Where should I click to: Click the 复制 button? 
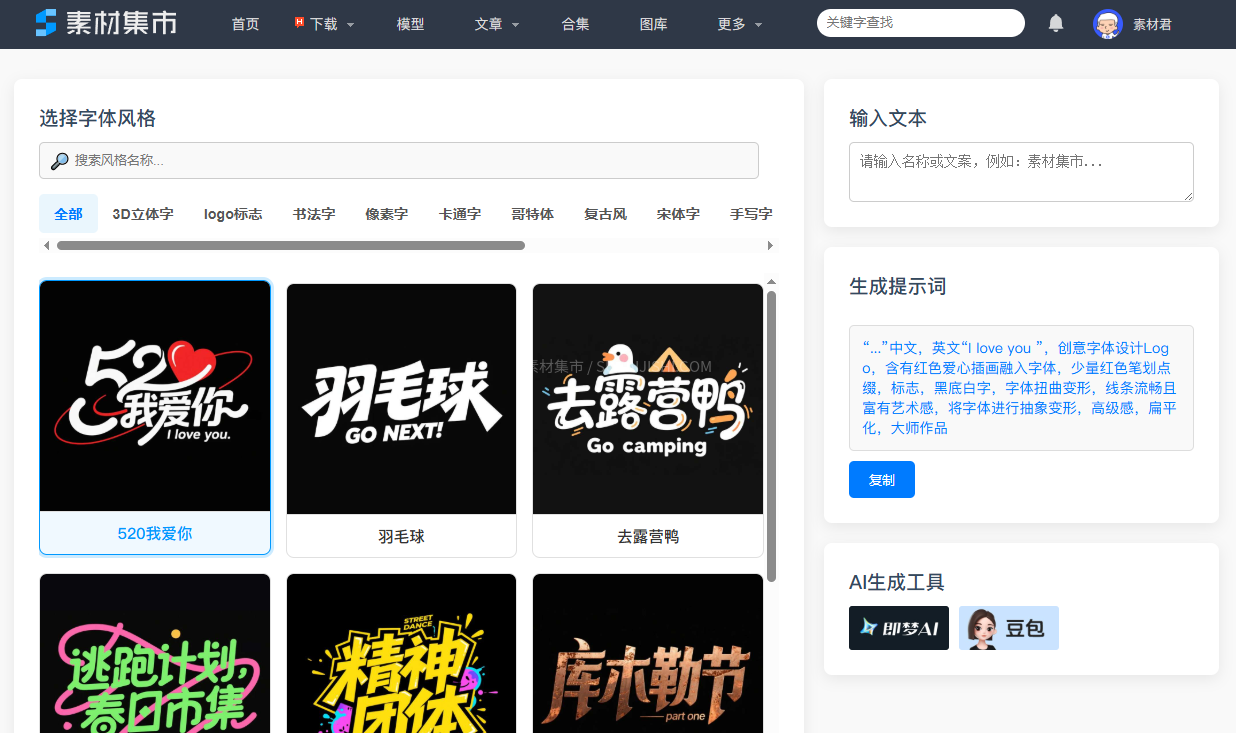tap(882, 480)
